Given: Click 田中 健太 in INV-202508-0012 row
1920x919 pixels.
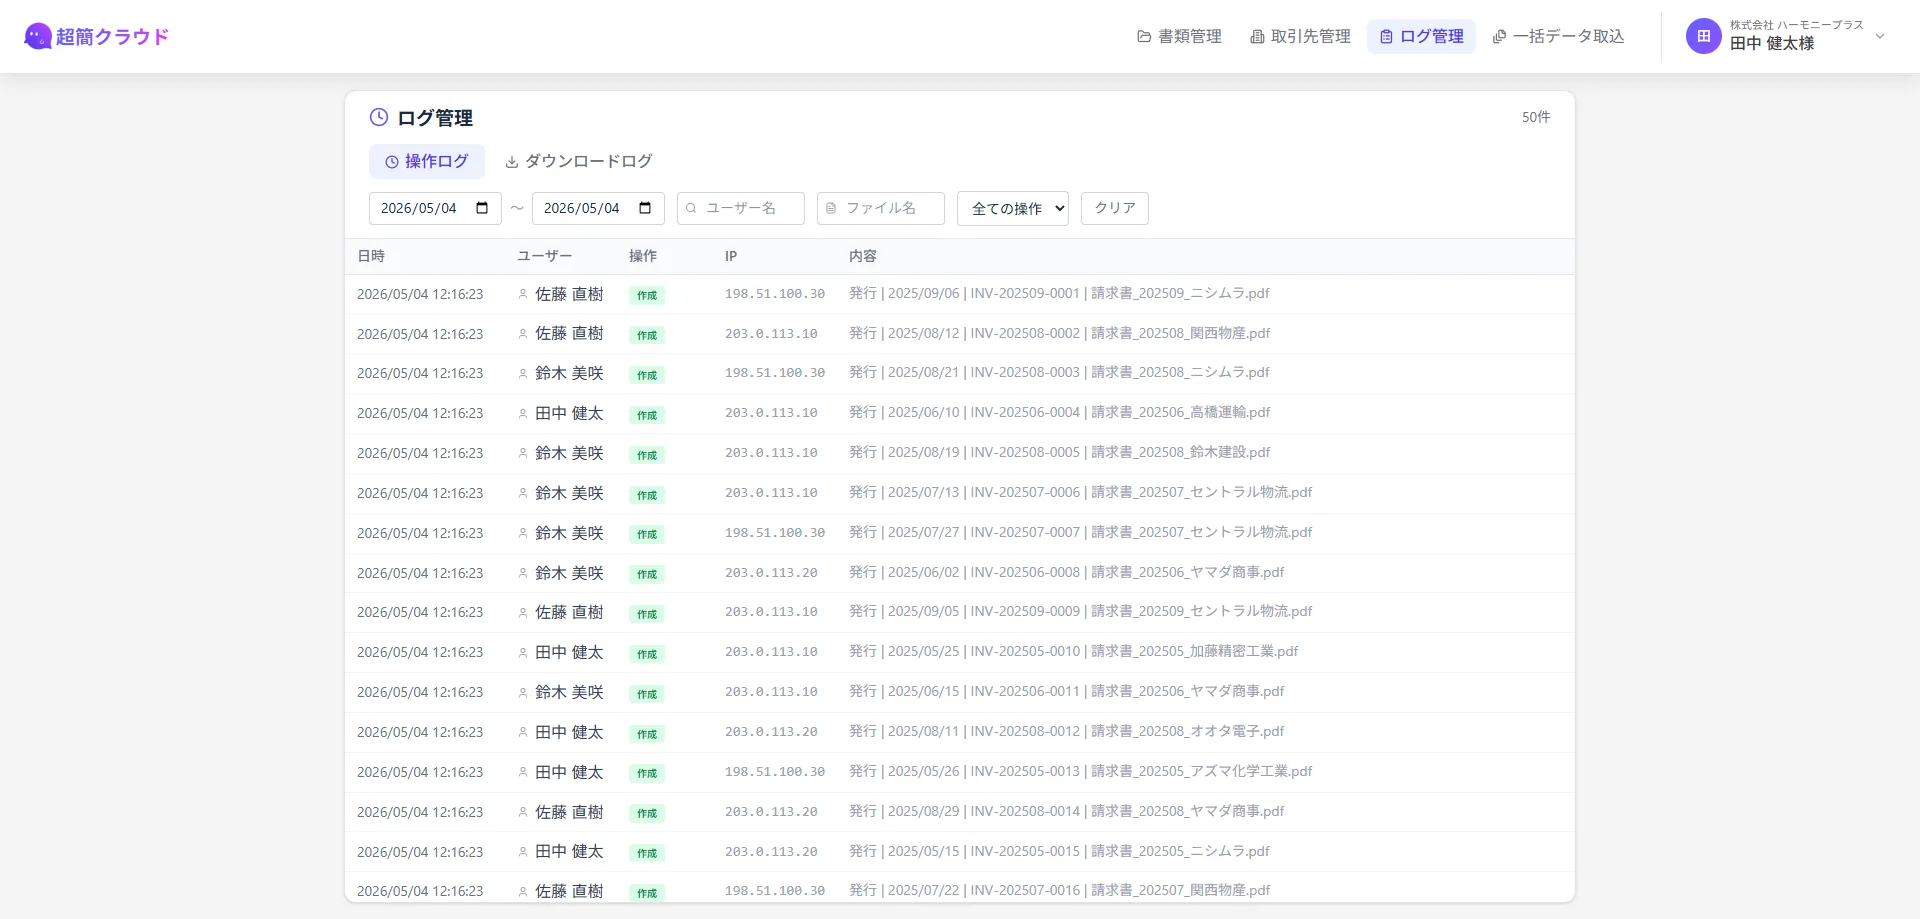Looking at the screenshot, I should tap(569, 733).
